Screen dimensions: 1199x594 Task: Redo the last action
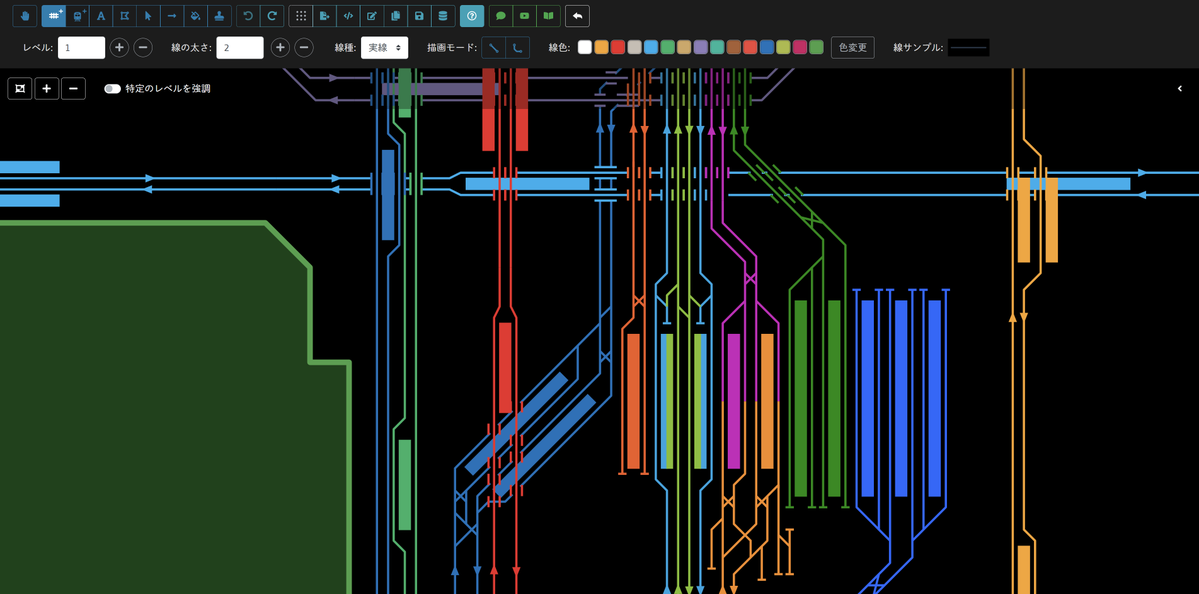point(271,16)
